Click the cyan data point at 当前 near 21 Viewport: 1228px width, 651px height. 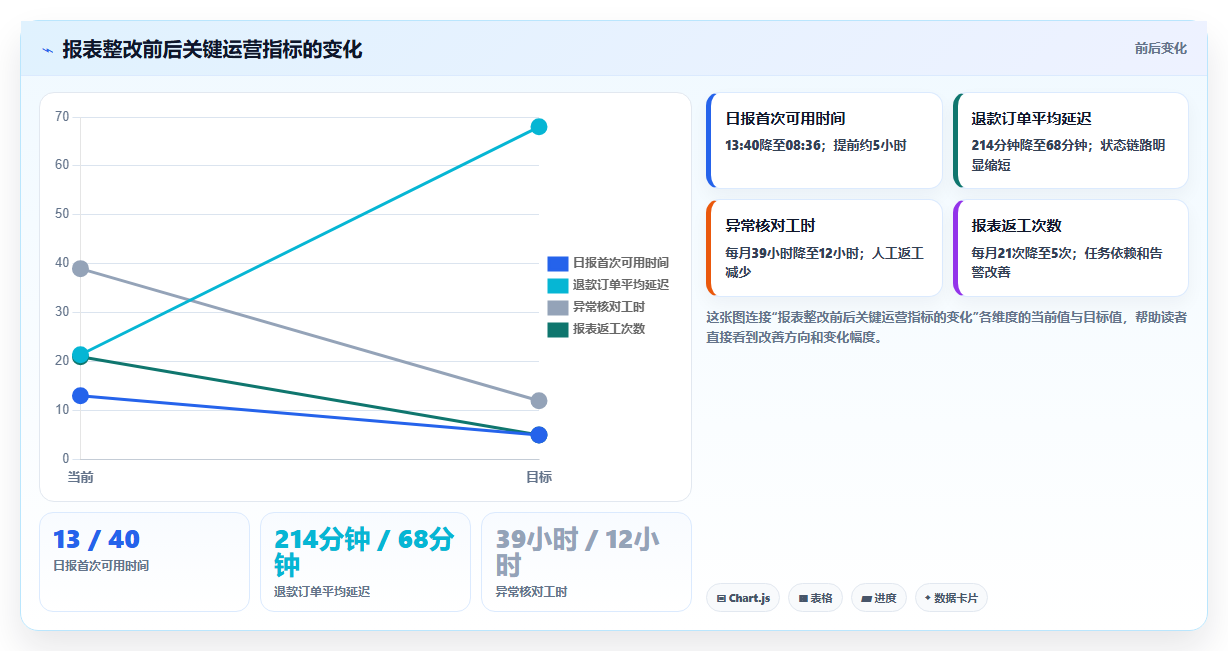click(80, 355)
